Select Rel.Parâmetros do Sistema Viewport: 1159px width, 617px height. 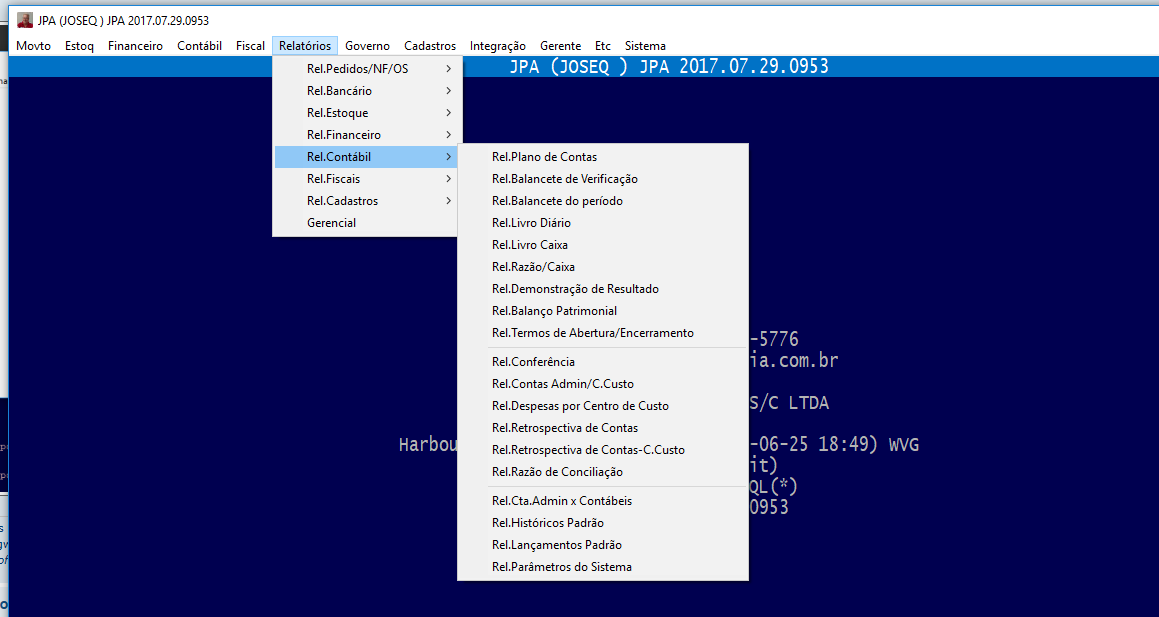point(603,567)
